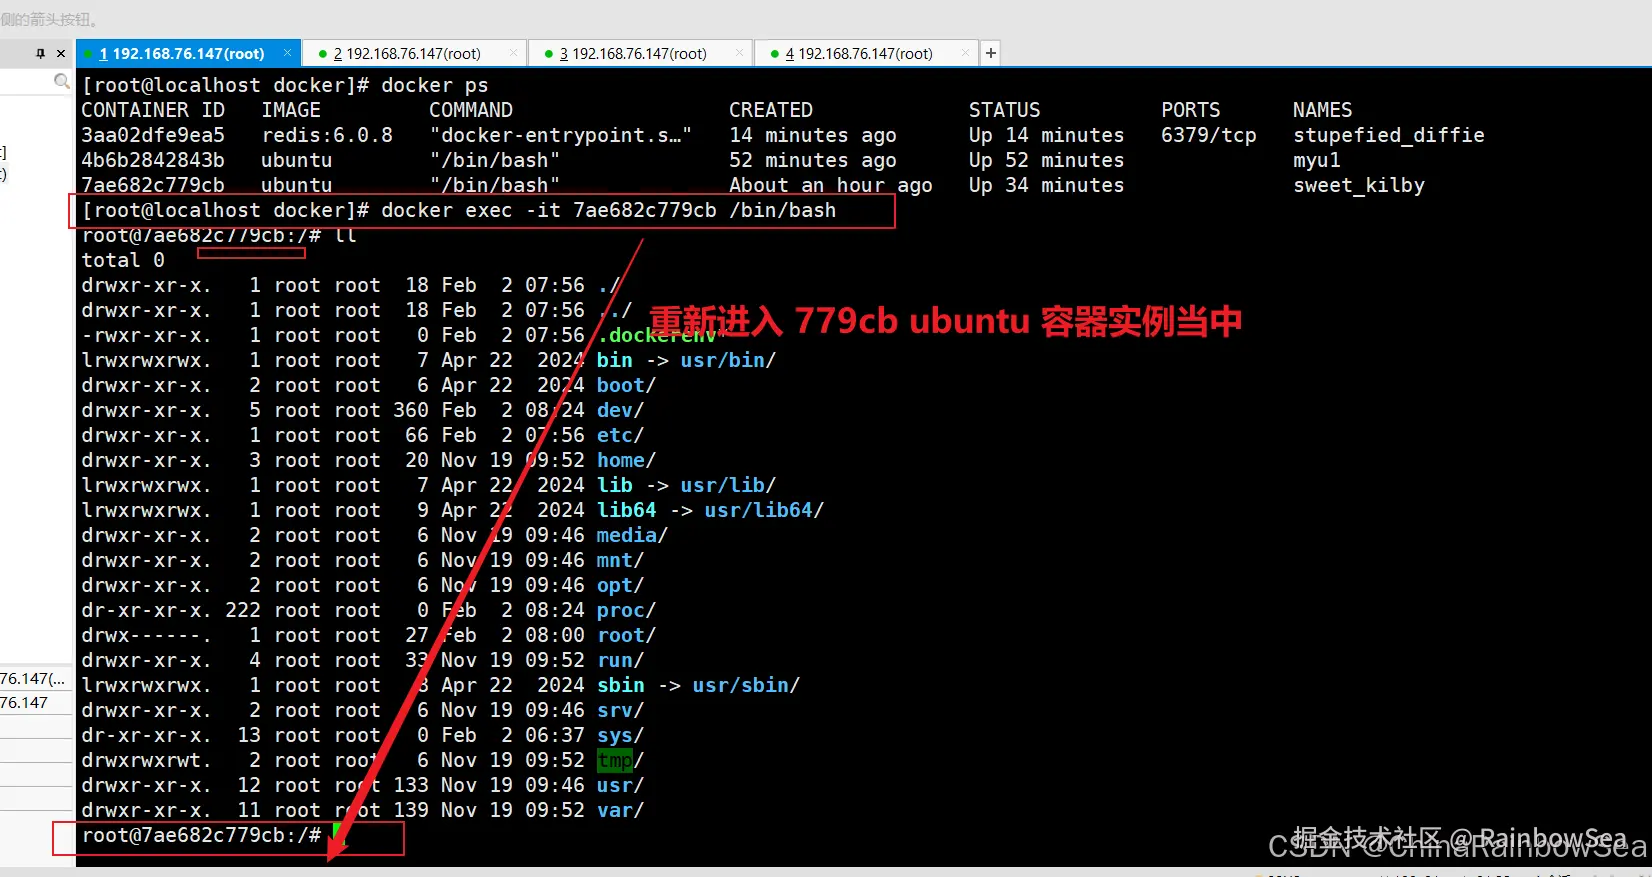Image resolution: width=1652 pixels, height=877 pixels.
Task: Click container ID '4b6b2842843b'
Action: coord(153,160)
